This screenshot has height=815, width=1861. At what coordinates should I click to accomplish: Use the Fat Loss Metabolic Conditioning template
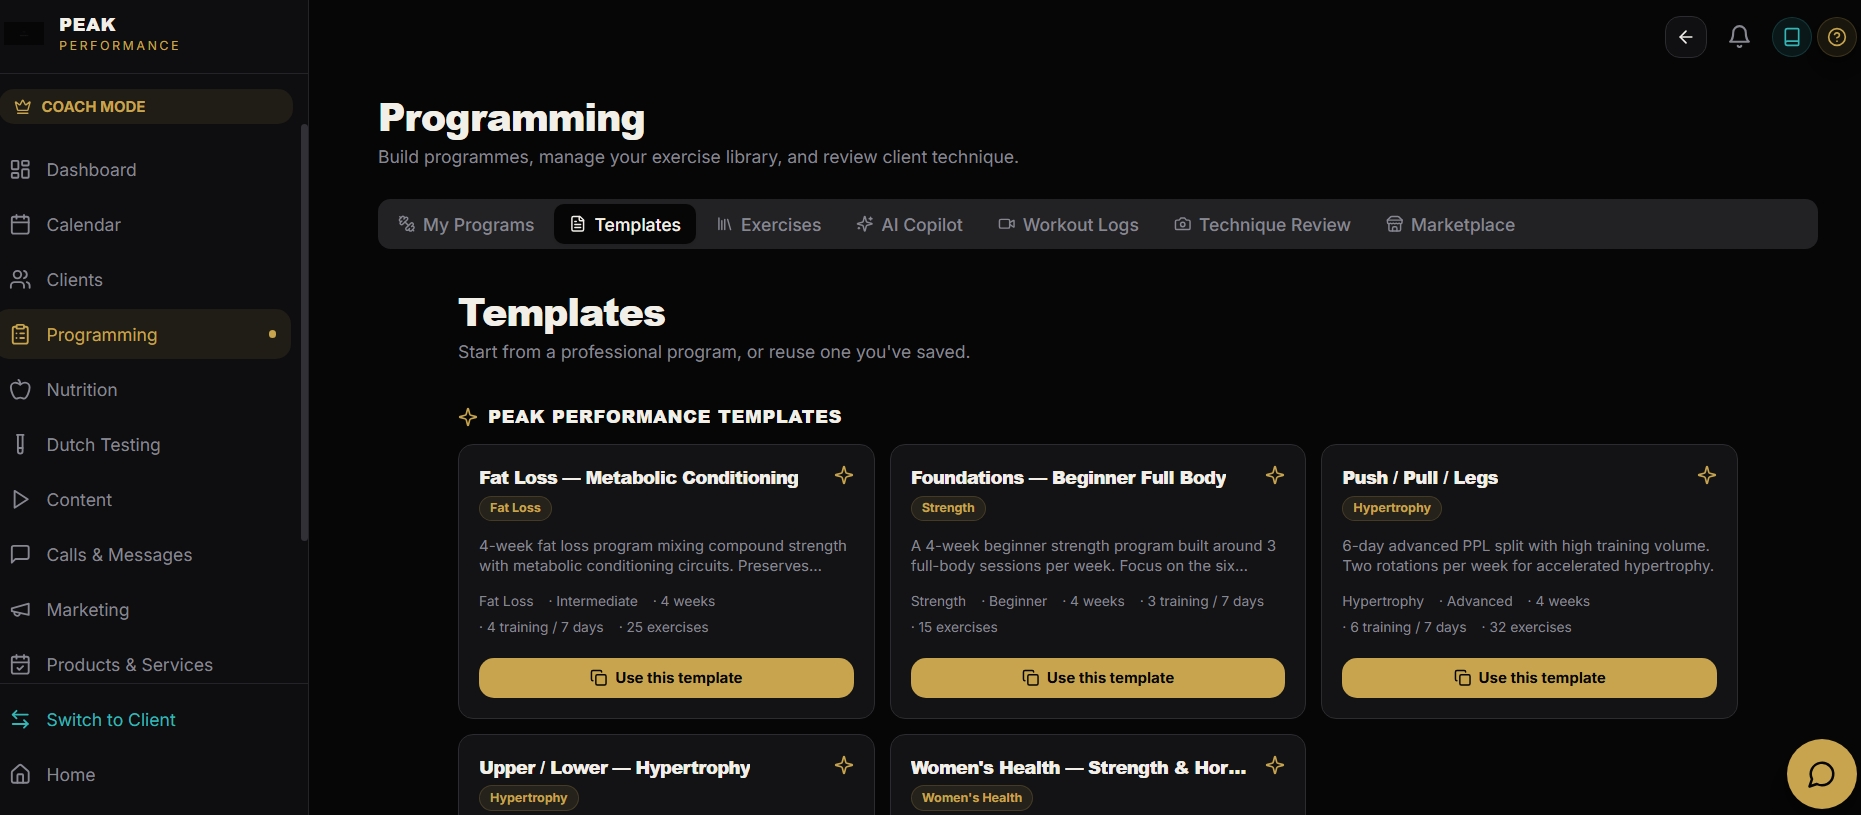666,678
